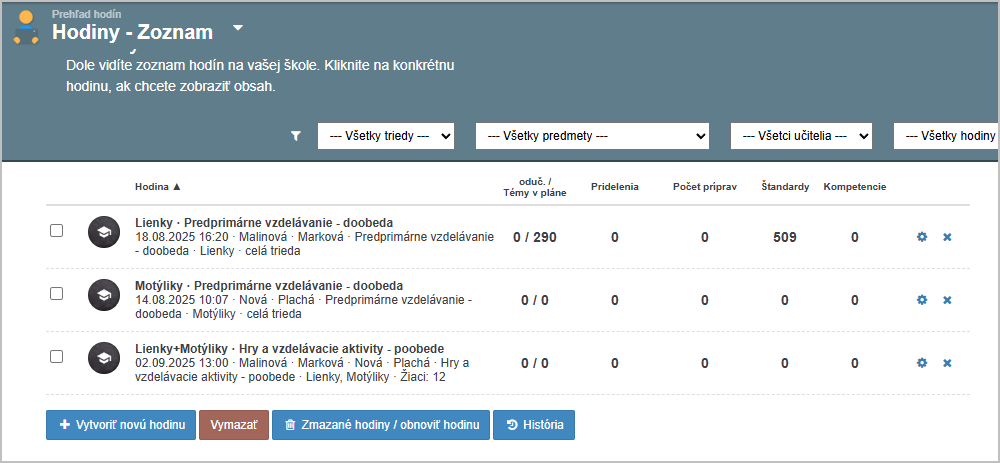Expand the Všetky predmety filter dropdown
Screen dimensions: 1000x463
pyautogui.click(x=592, y=136)
